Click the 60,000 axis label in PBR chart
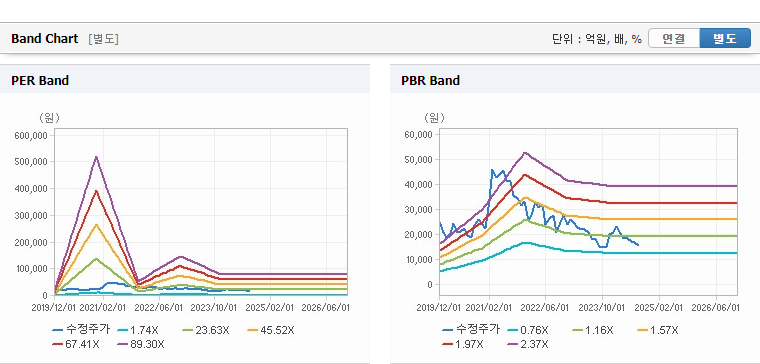The image size is (760, 364). 418,134
